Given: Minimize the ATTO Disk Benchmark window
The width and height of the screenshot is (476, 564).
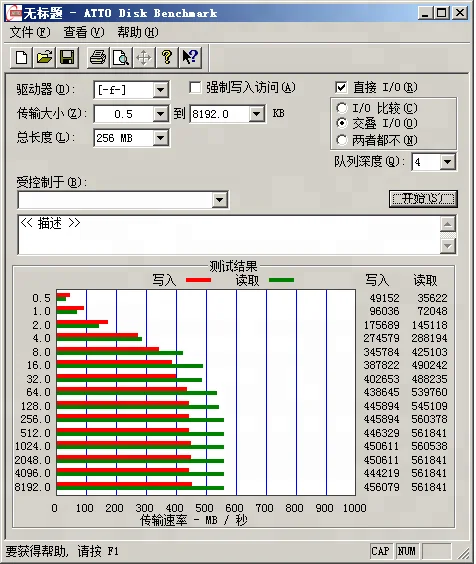Looking at the screenshot, I should click(425, 13).
